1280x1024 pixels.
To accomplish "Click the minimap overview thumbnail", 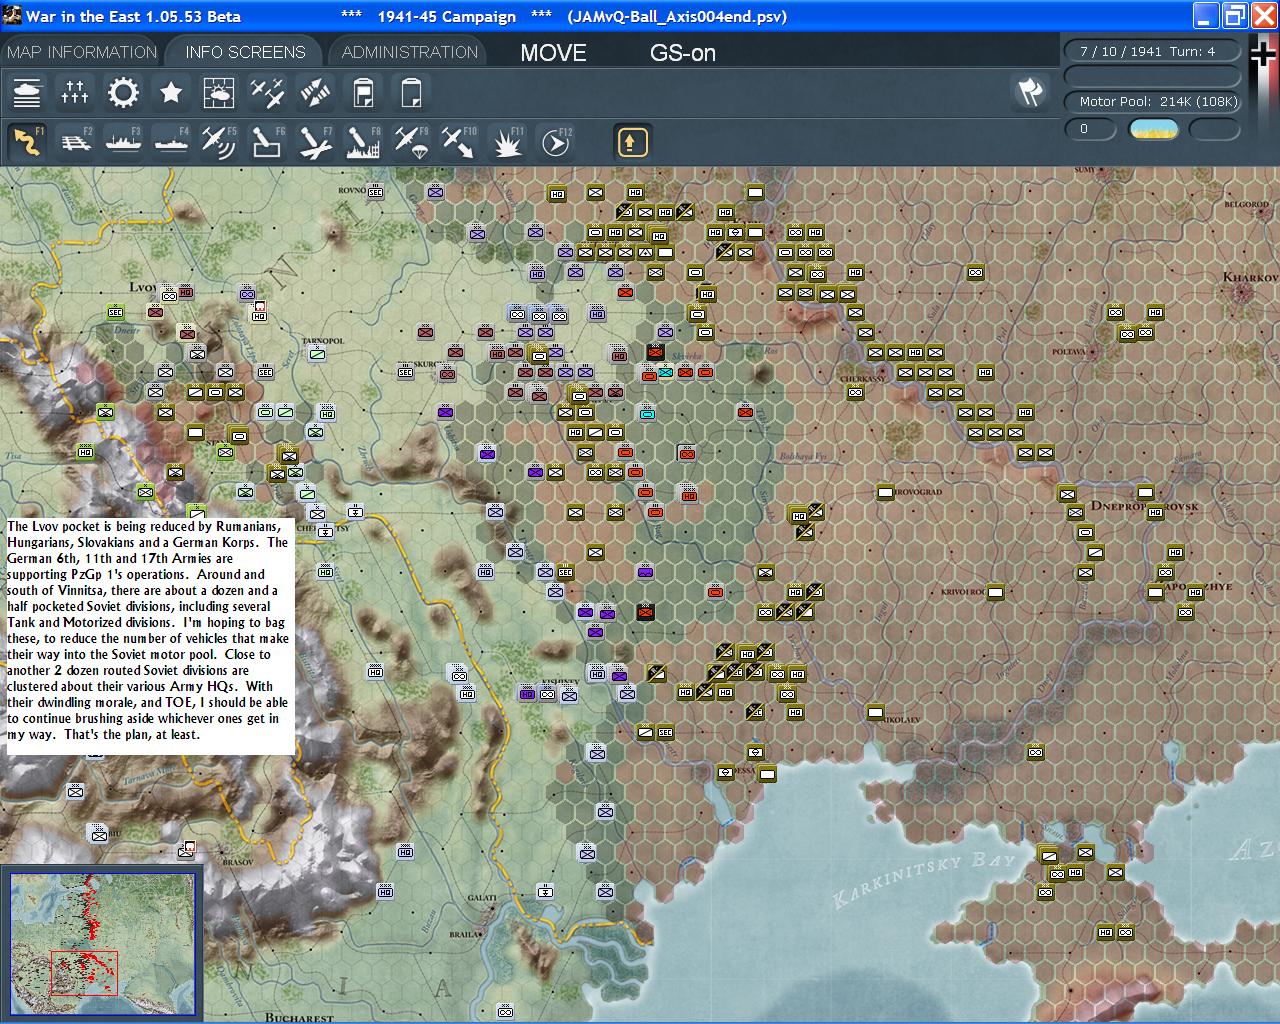I will pyautogui.click(x=102, y=944).
